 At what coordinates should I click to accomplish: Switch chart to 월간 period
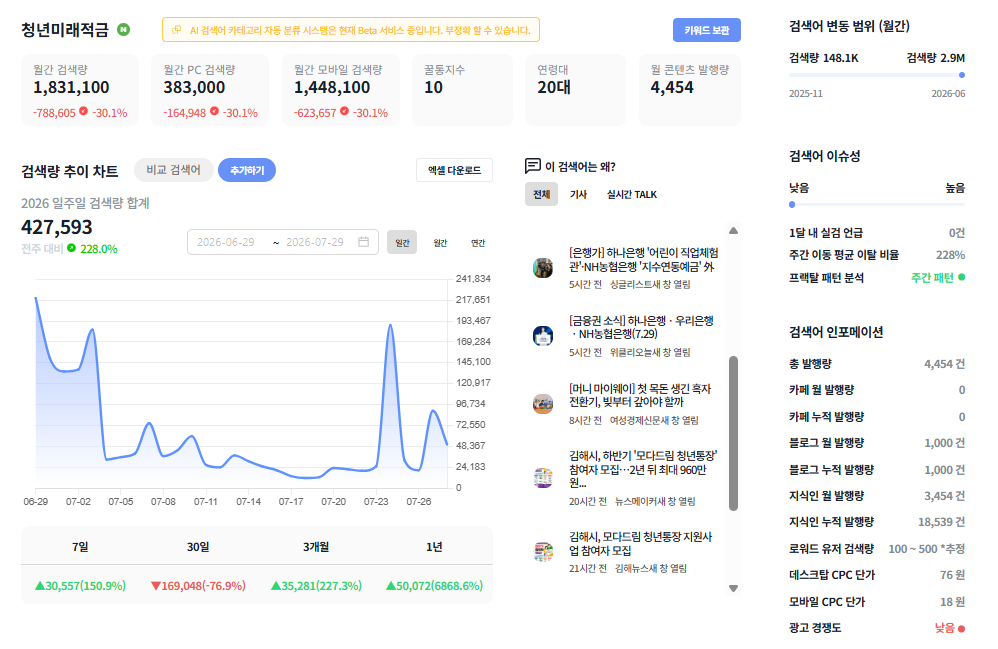click(440, 242)
